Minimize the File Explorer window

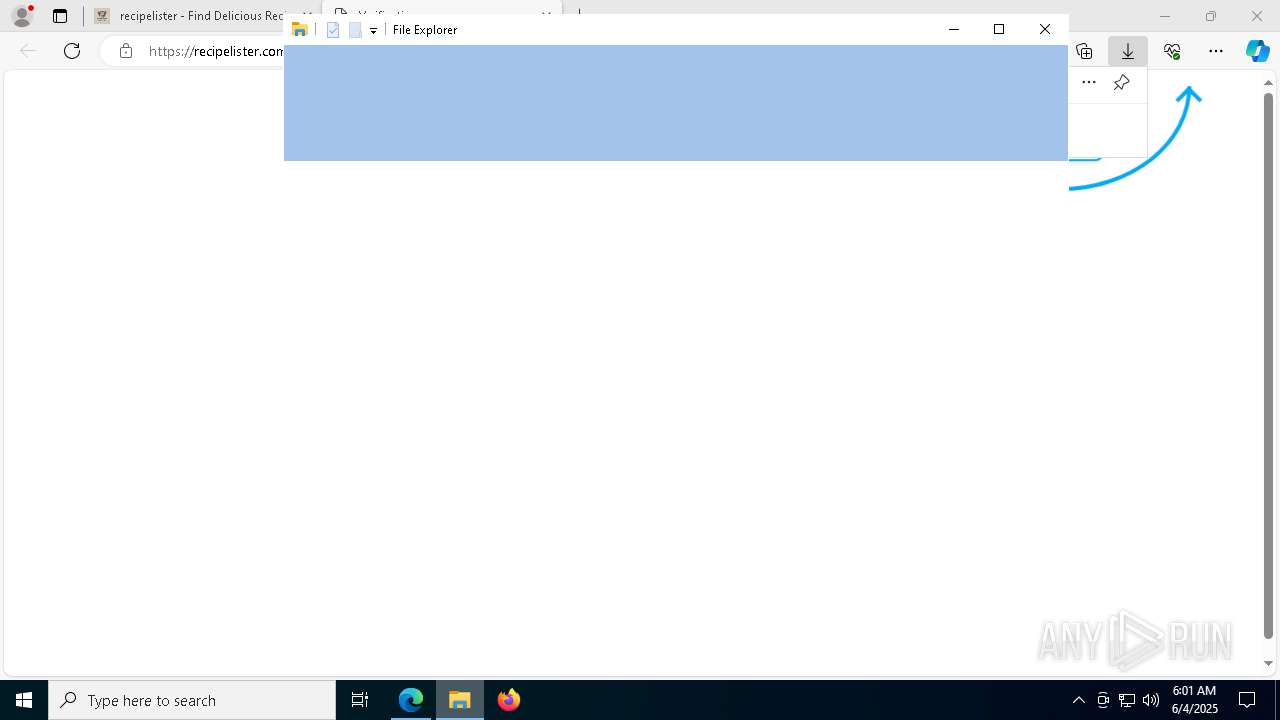click(954, 30)
